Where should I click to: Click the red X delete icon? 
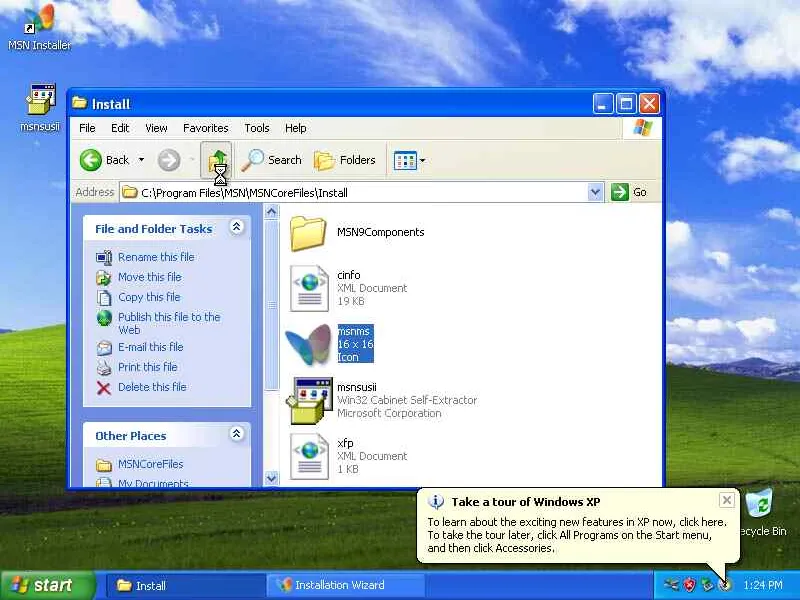104,388
